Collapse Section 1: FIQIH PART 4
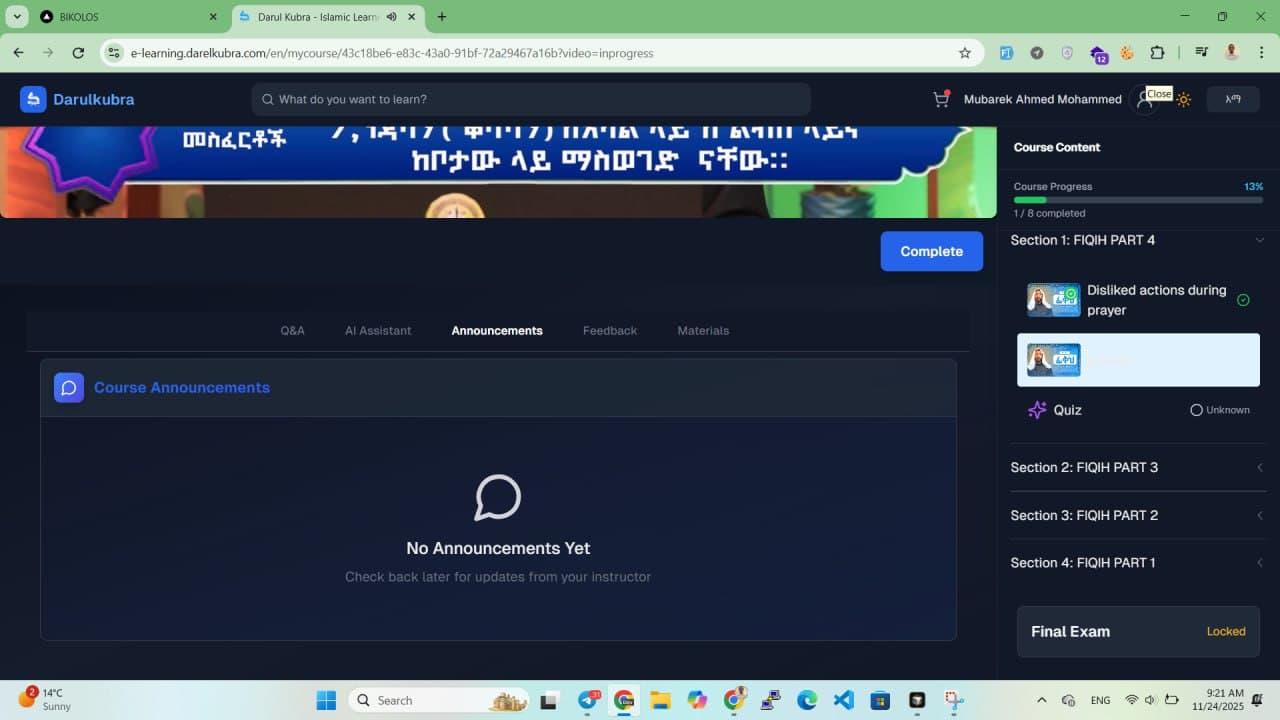 pyautogui.click(x=1259, y=240)
